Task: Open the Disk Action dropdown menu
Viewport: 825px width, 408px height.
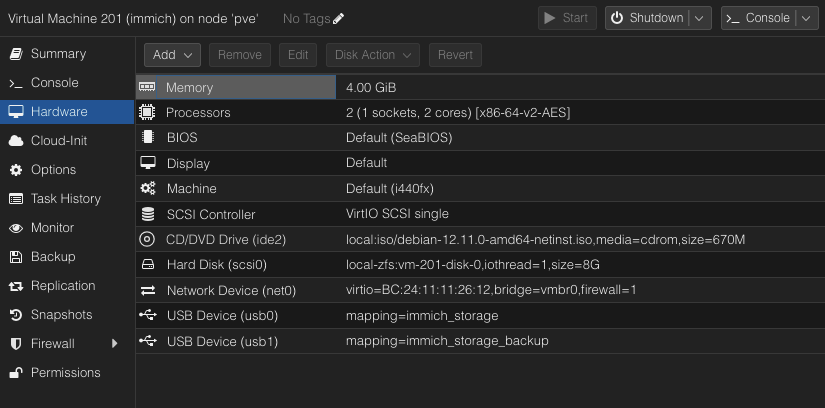Action: (x=373, y=55)
